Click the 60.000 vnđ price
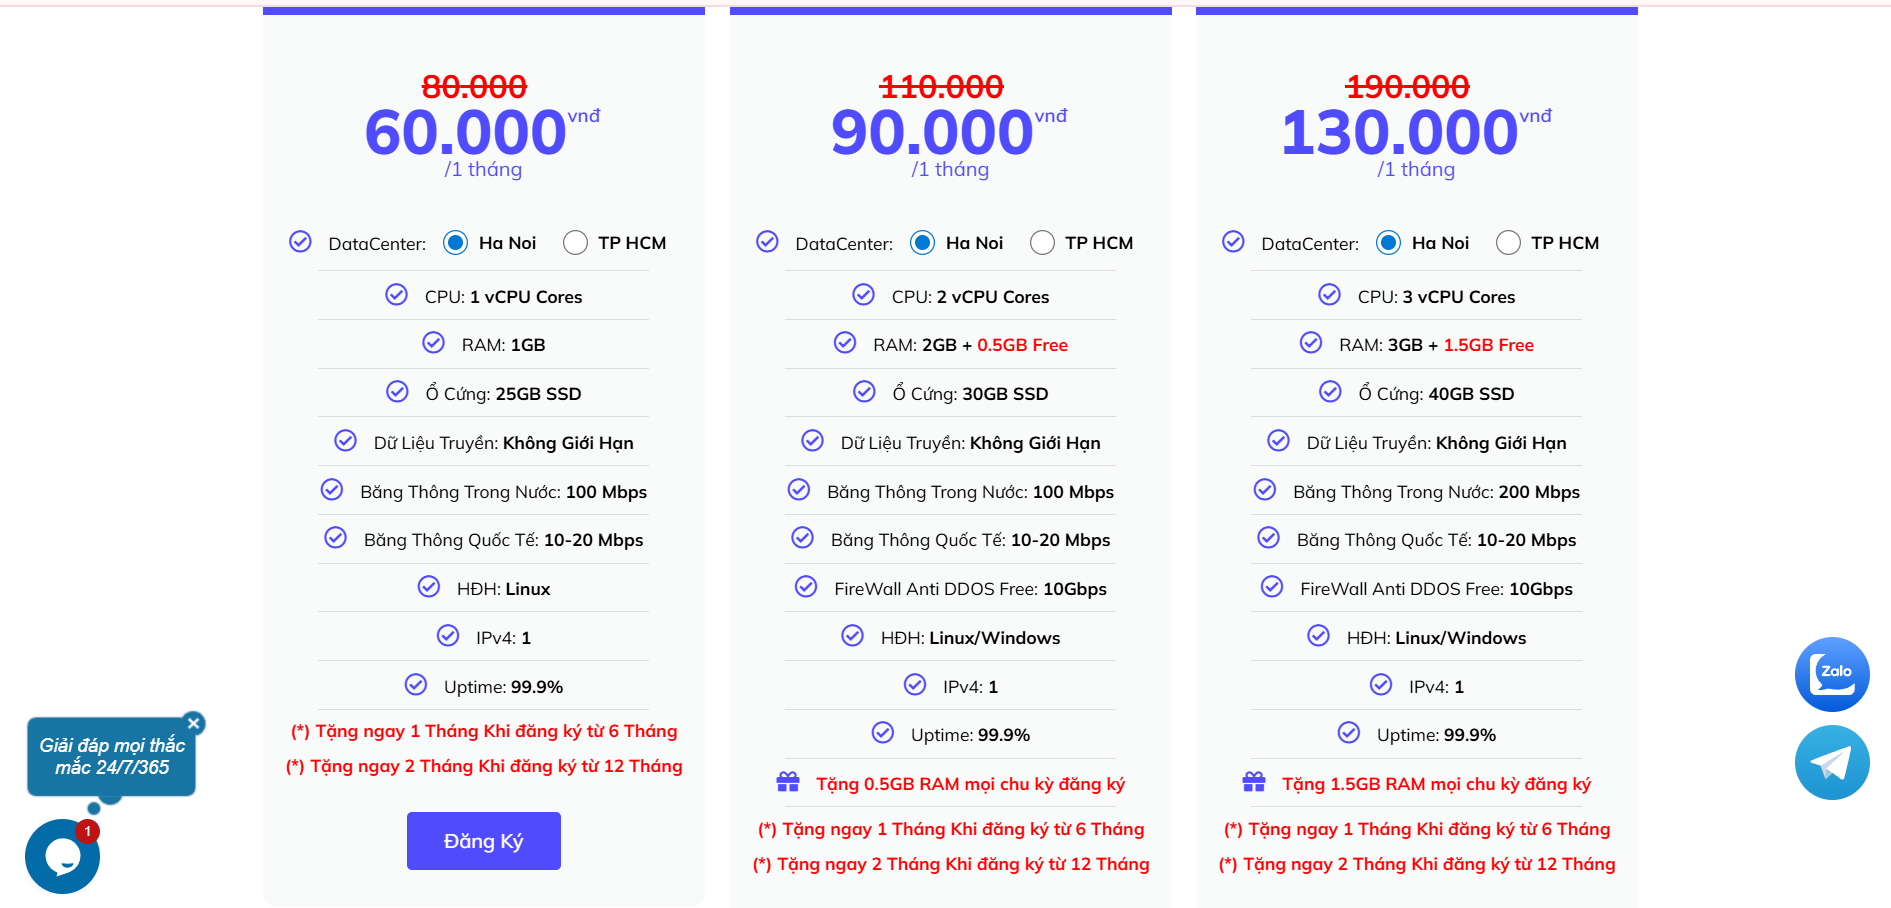This screenshot has width=1891, height=908. [x=466, y=133]
